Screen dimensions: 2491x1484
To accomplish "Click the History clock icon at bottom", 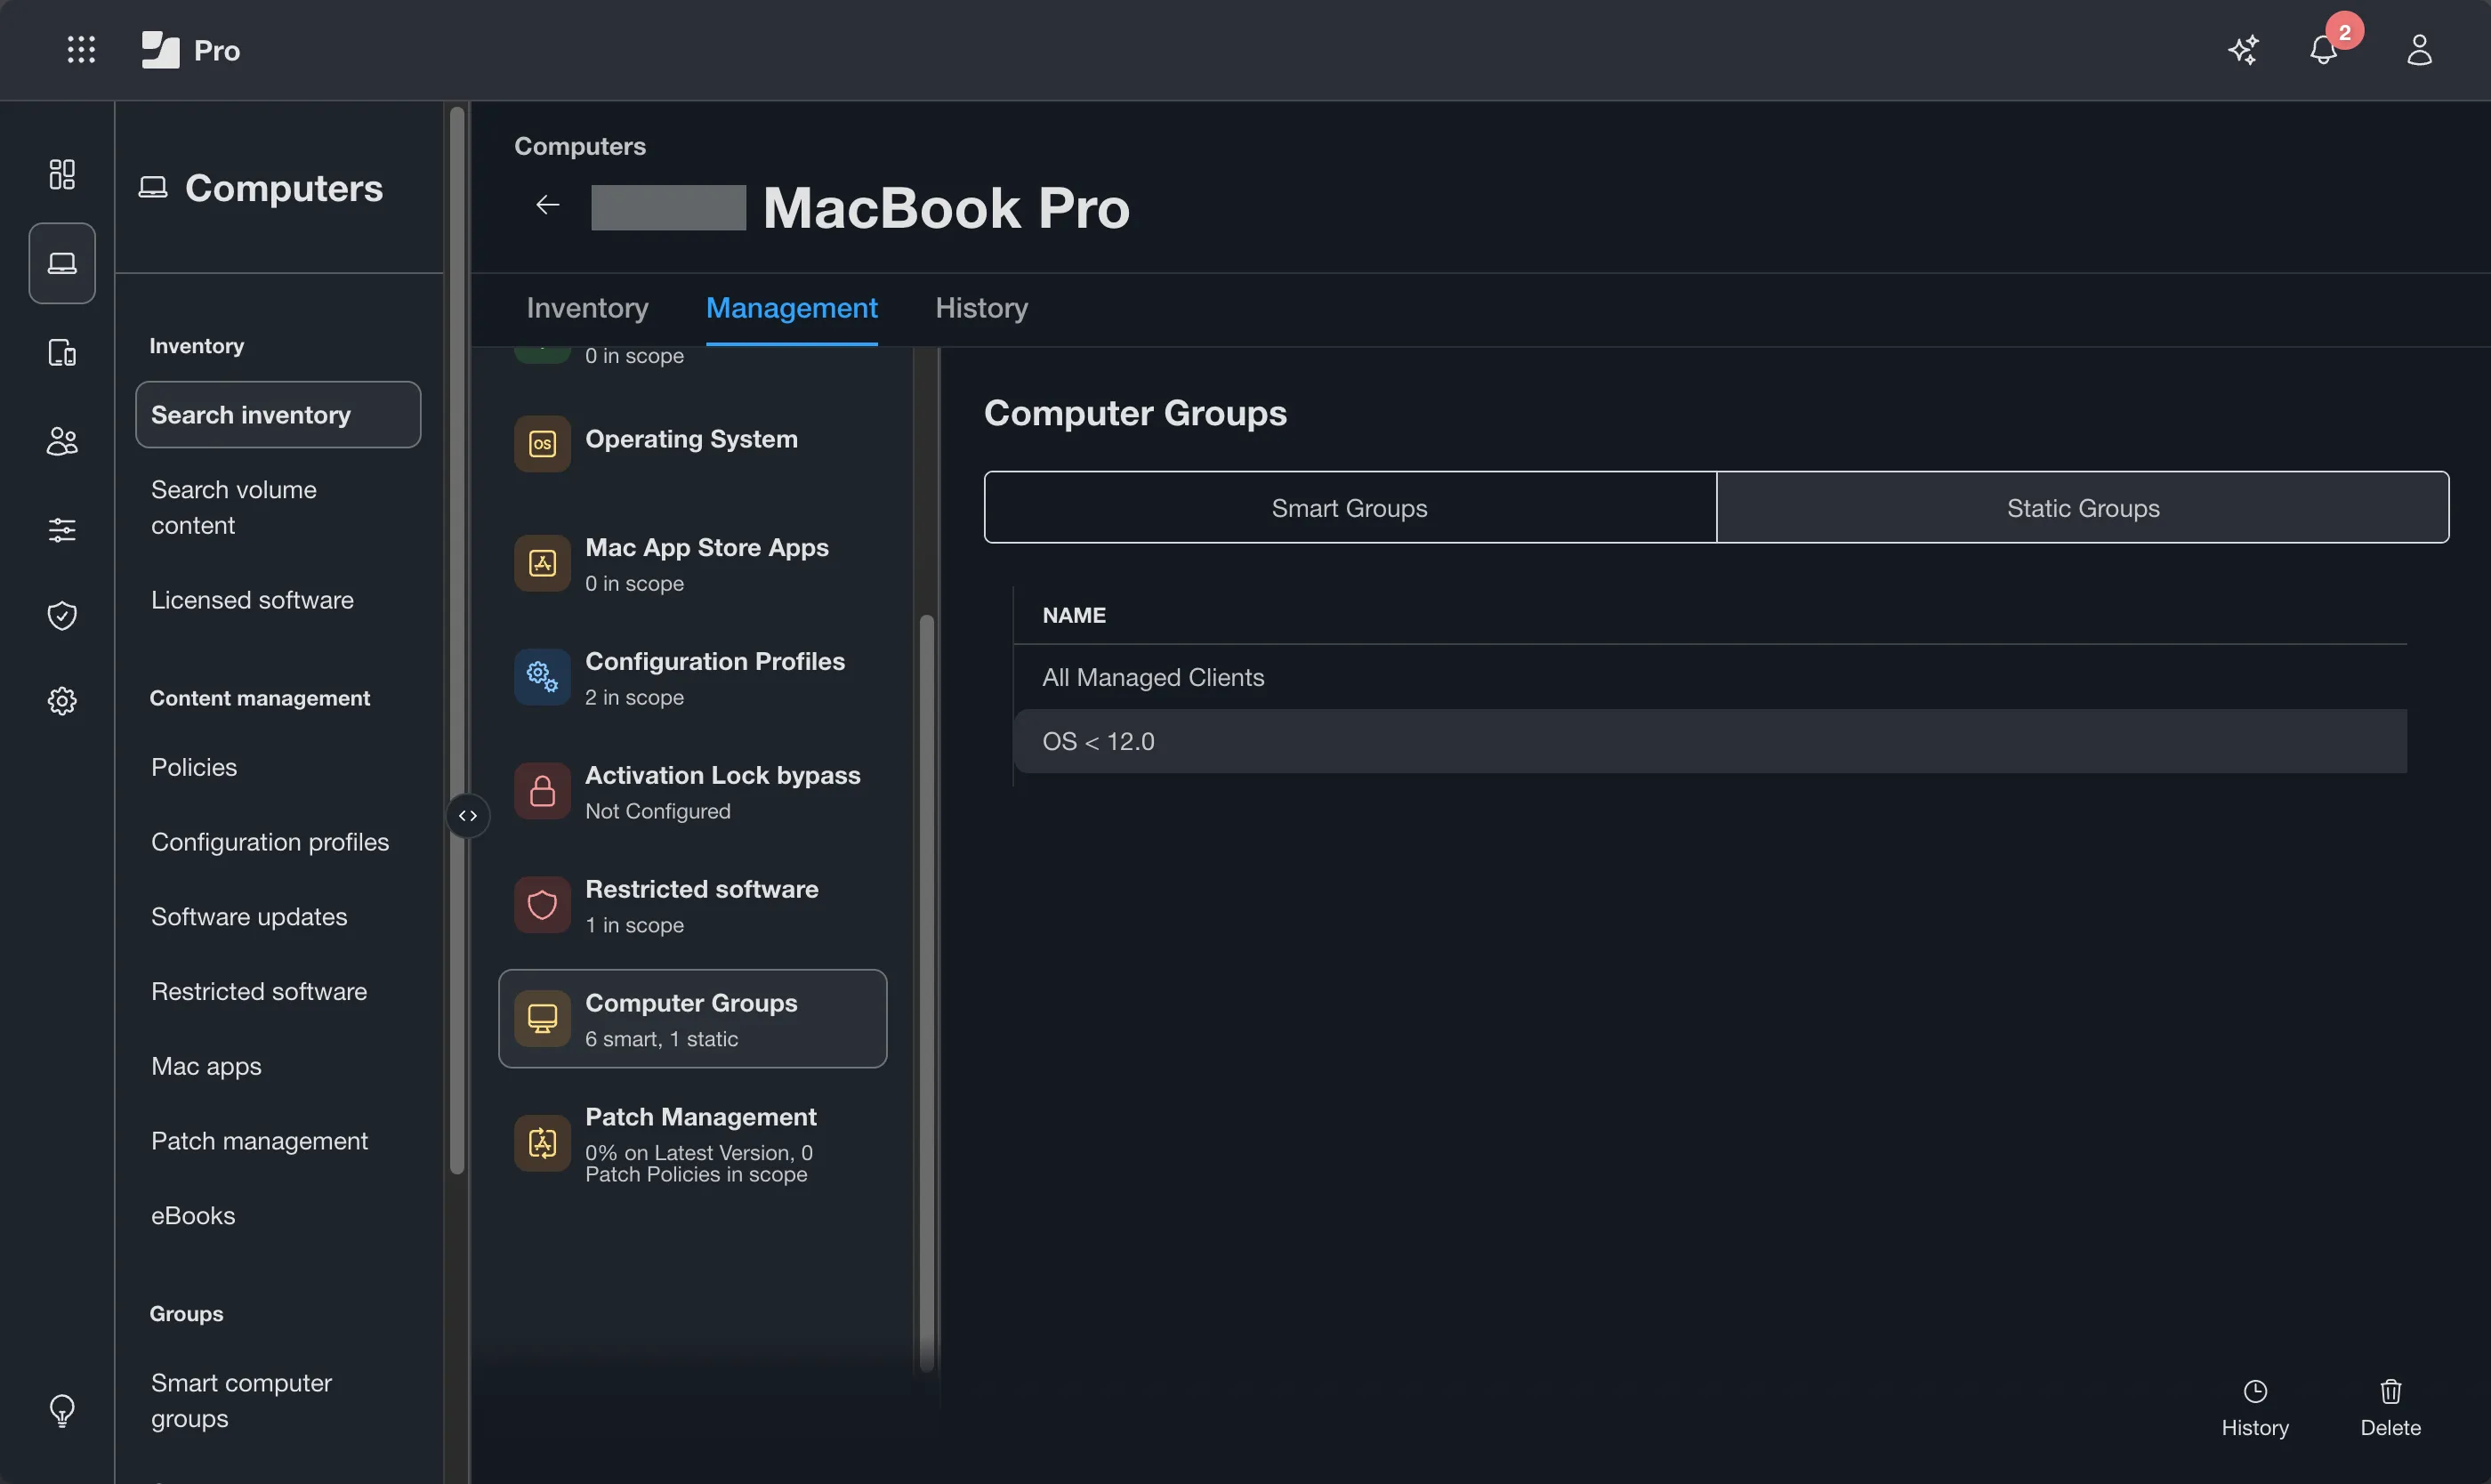I will click(x=2255, y=1392).
